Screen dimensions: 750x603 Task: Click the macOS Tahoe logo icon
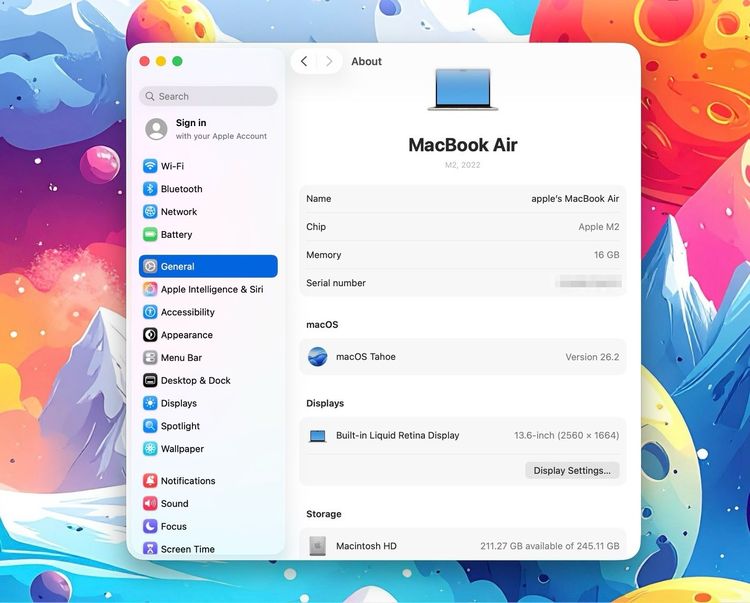318,357
